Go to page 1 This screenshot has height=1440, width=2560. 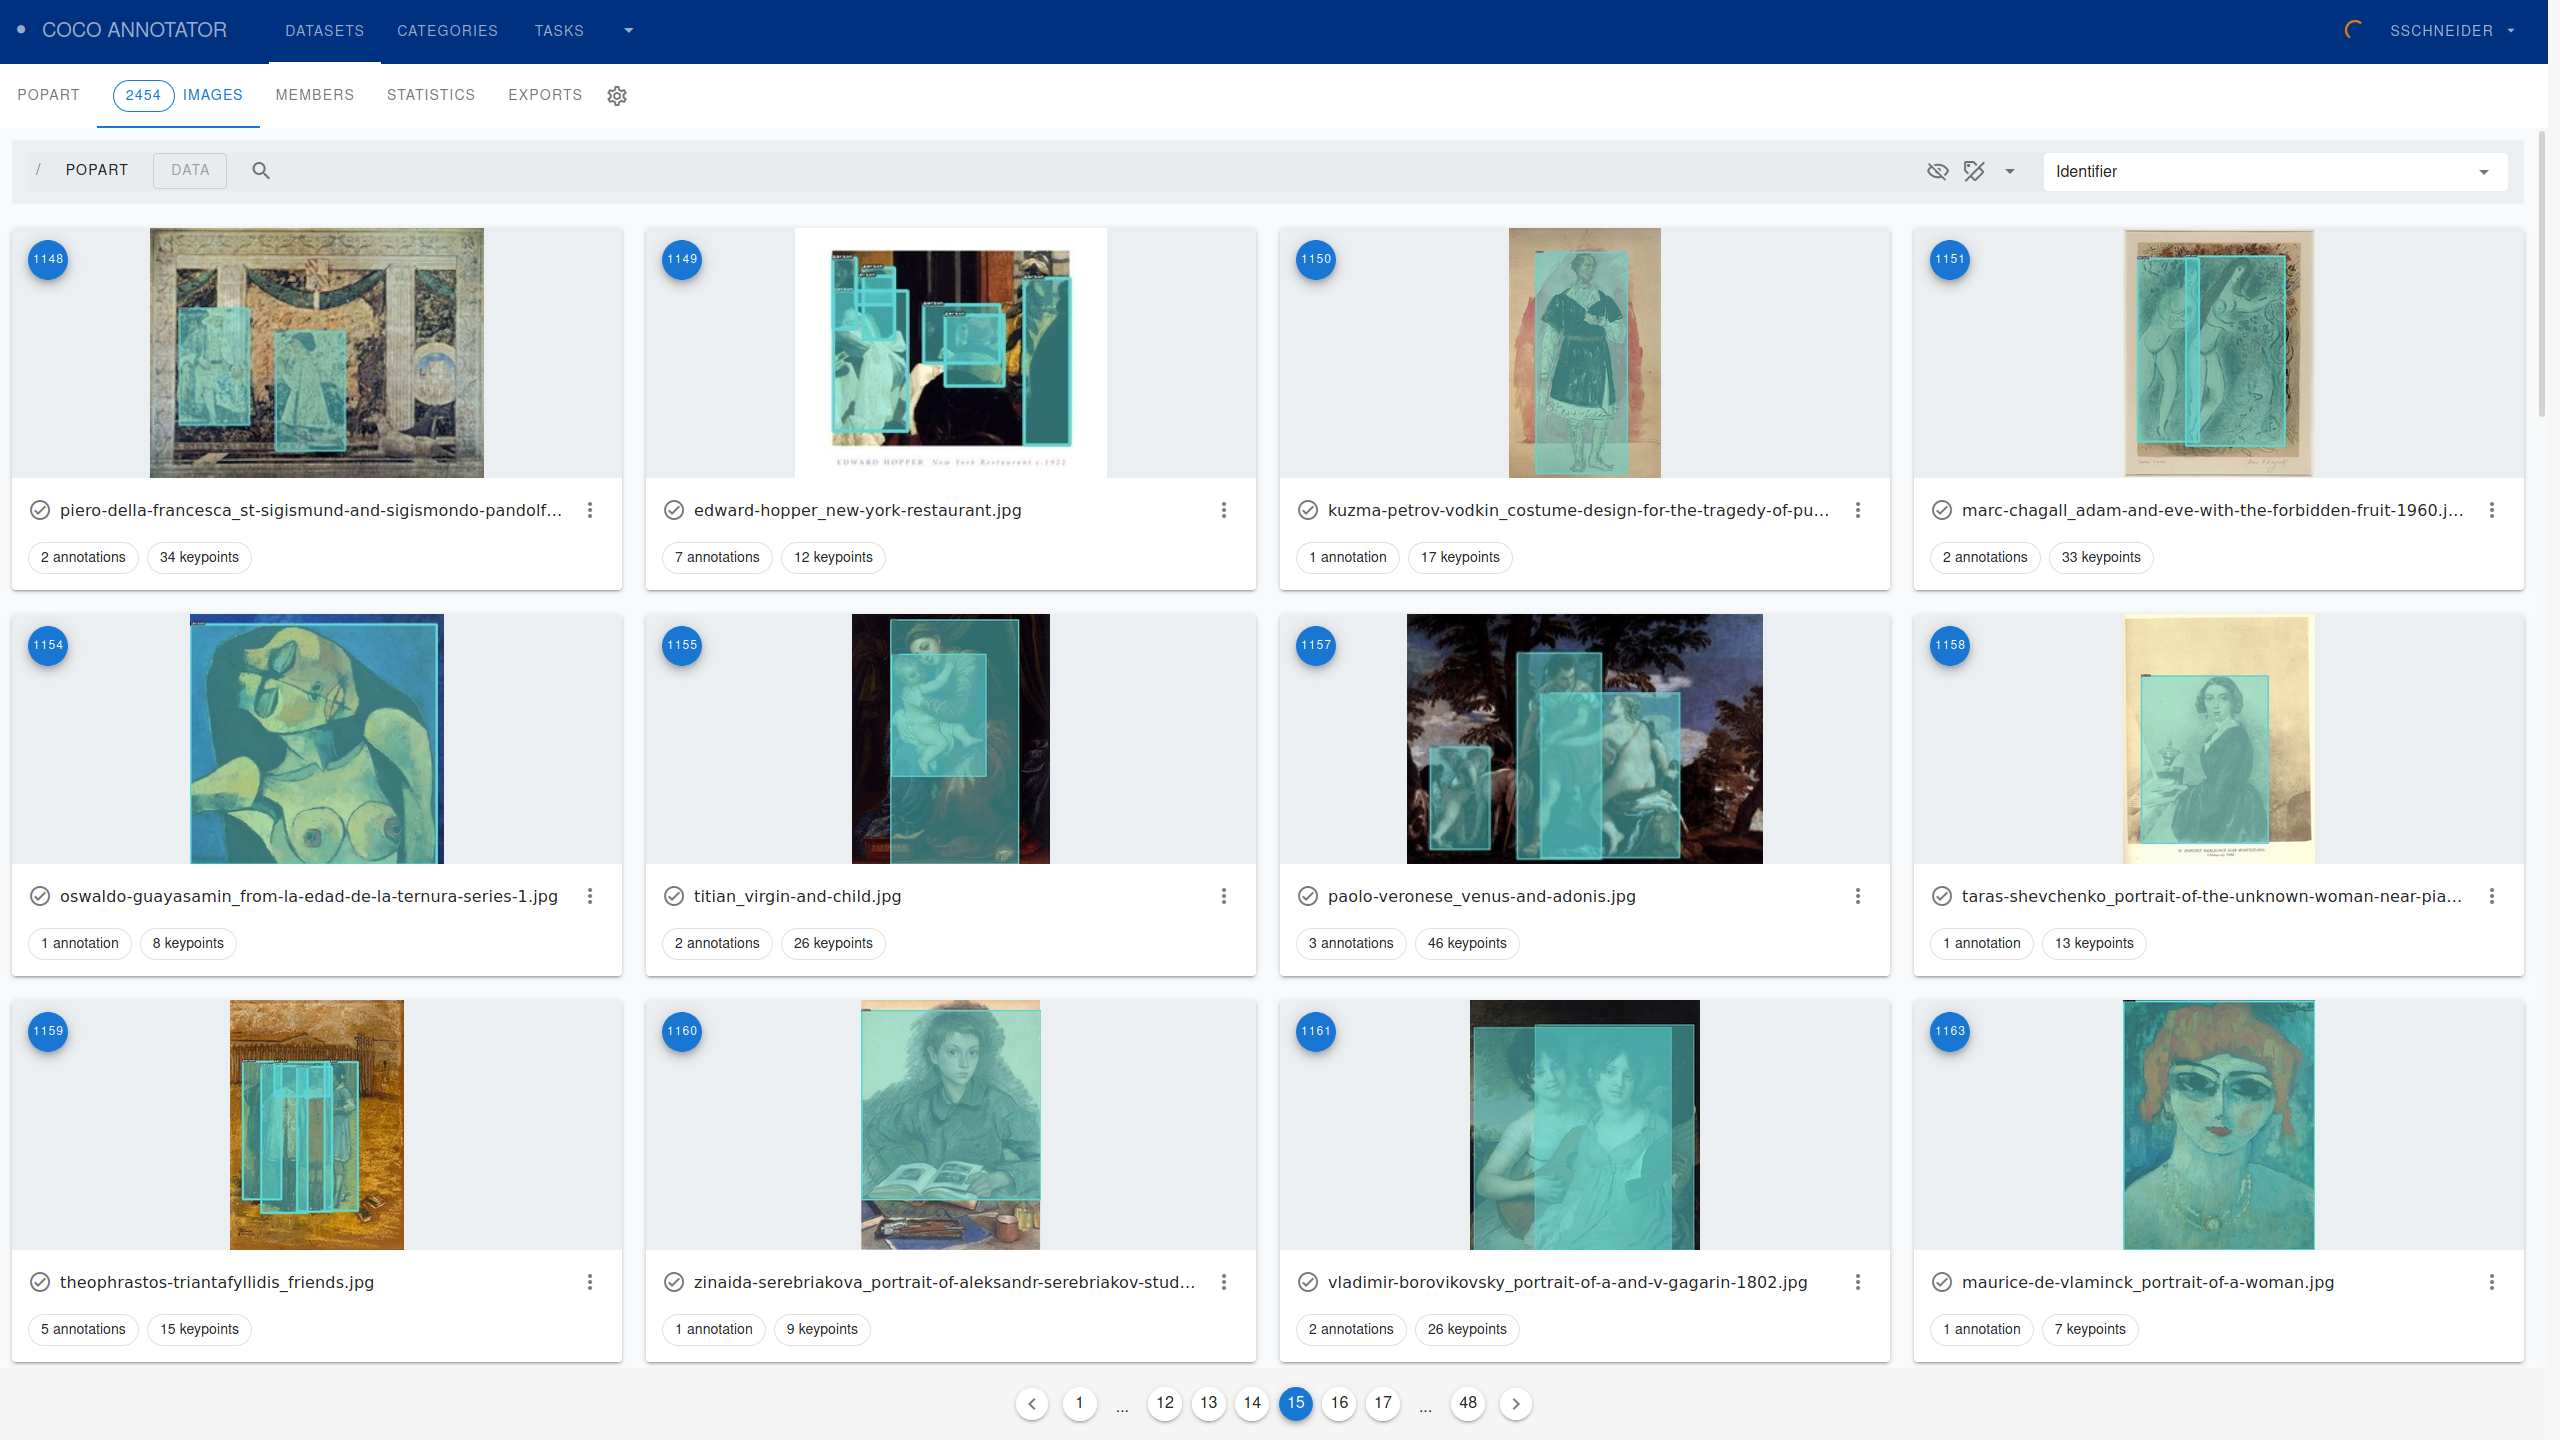(x=1079, y=1403)
